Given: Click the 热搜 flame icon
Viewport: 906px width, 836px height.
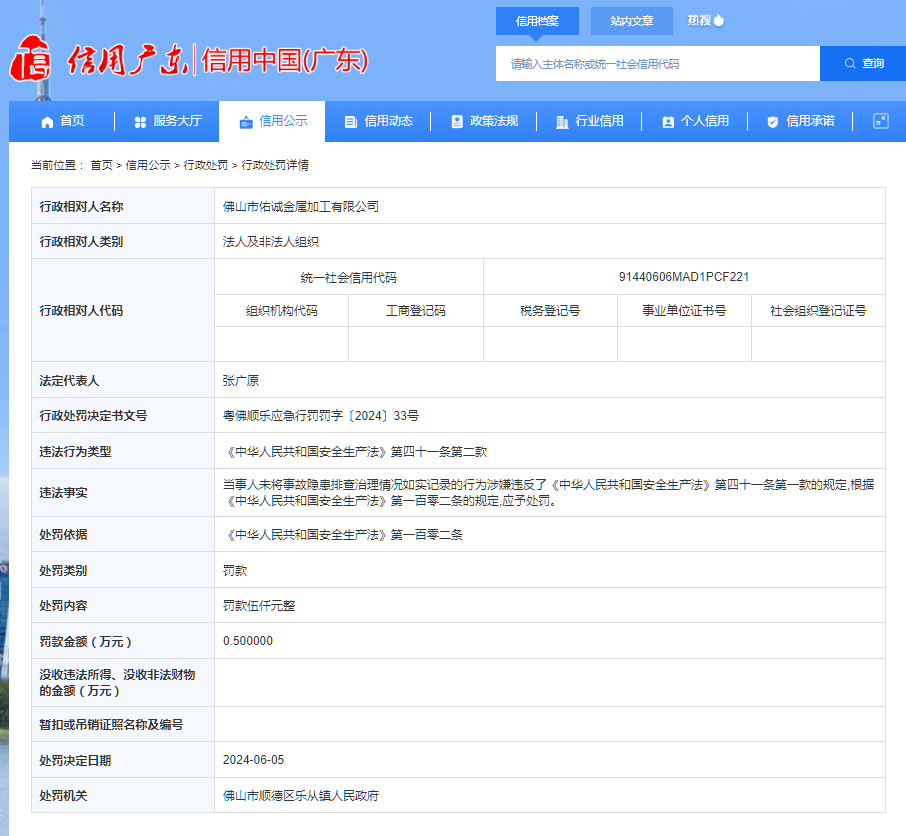Looking at the screenshot, I should 719,20.
